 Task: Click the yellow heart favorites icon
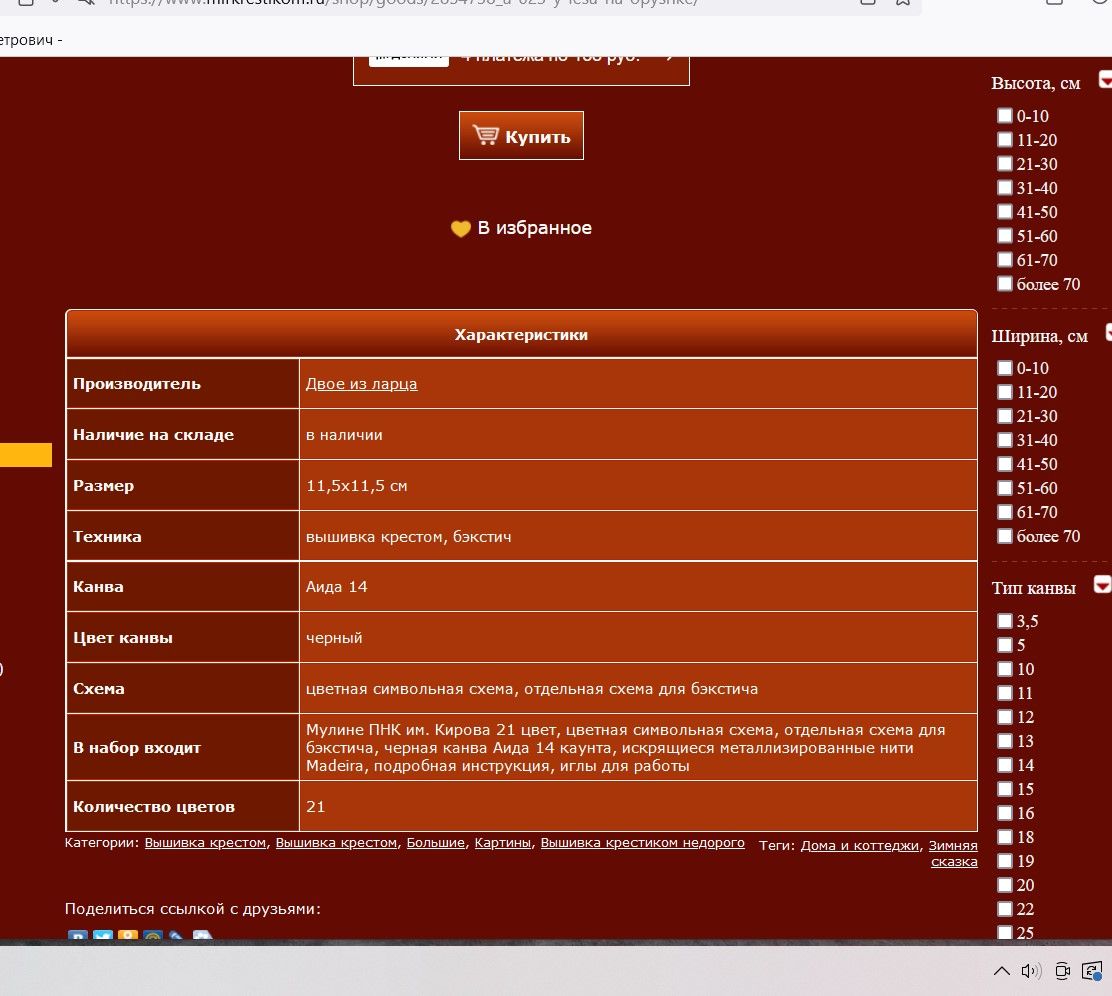[x=460, y=229]
